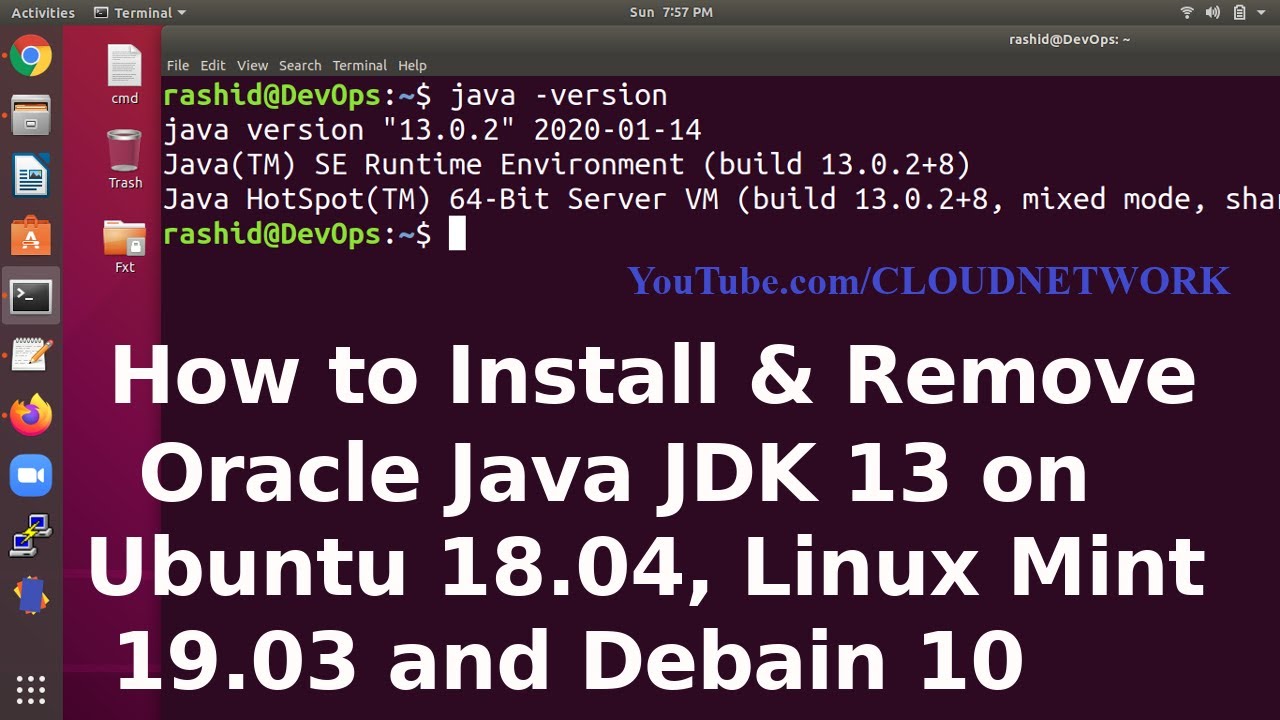
Task: Open the Files manager dock icon
Action: 31,116
